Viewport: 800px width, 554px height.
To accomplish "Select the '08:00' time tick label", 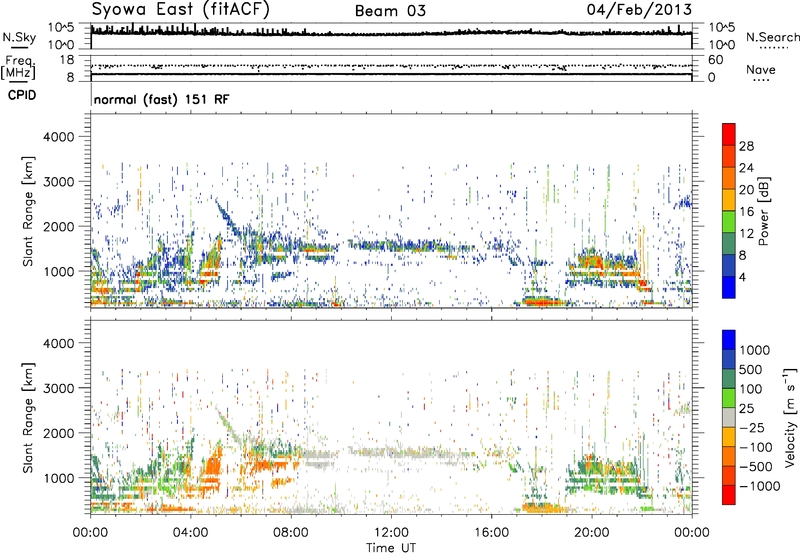I will 291,533.
